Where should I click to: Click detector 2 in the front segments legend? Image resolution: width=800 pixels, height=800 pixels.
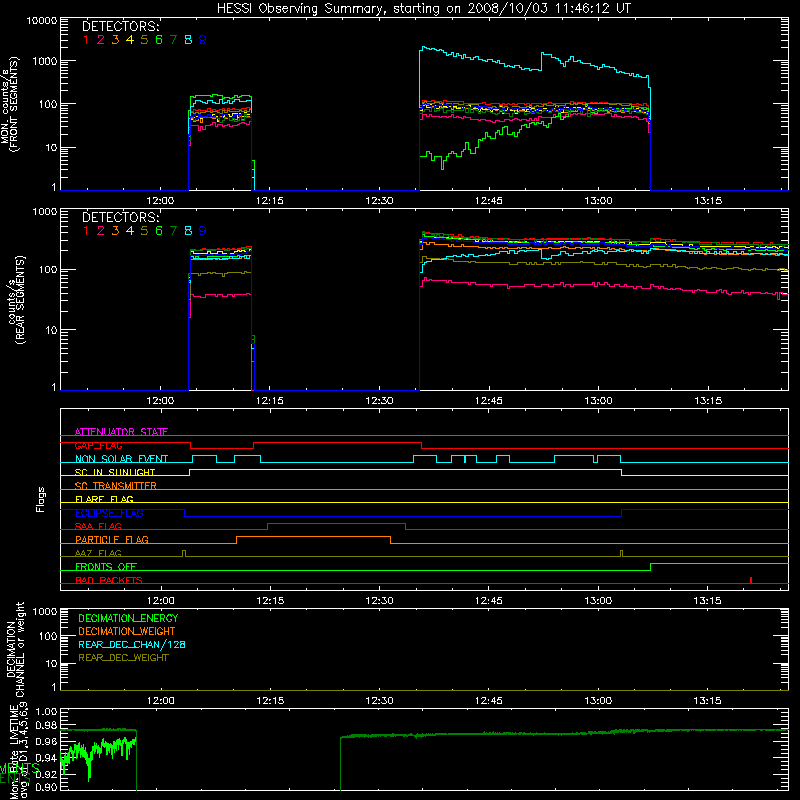coord(101,40)
